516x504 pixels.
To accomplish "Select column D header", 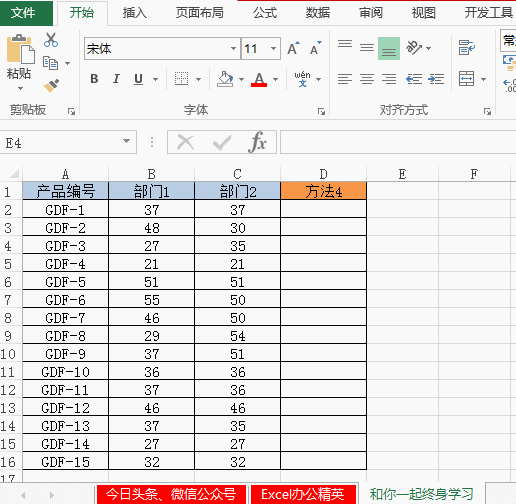I will [x=323, y=174].
